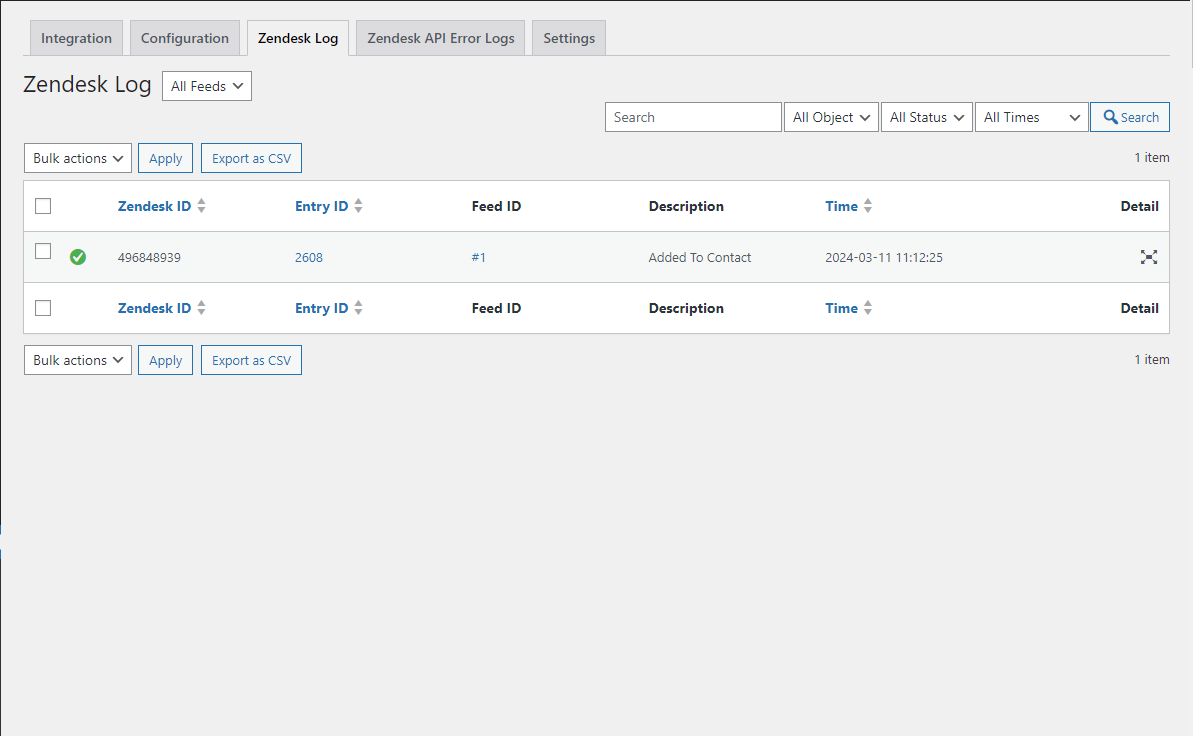Click green success status icon in log row
This screenshot has width=1193, height=736.
coord(78,257)
